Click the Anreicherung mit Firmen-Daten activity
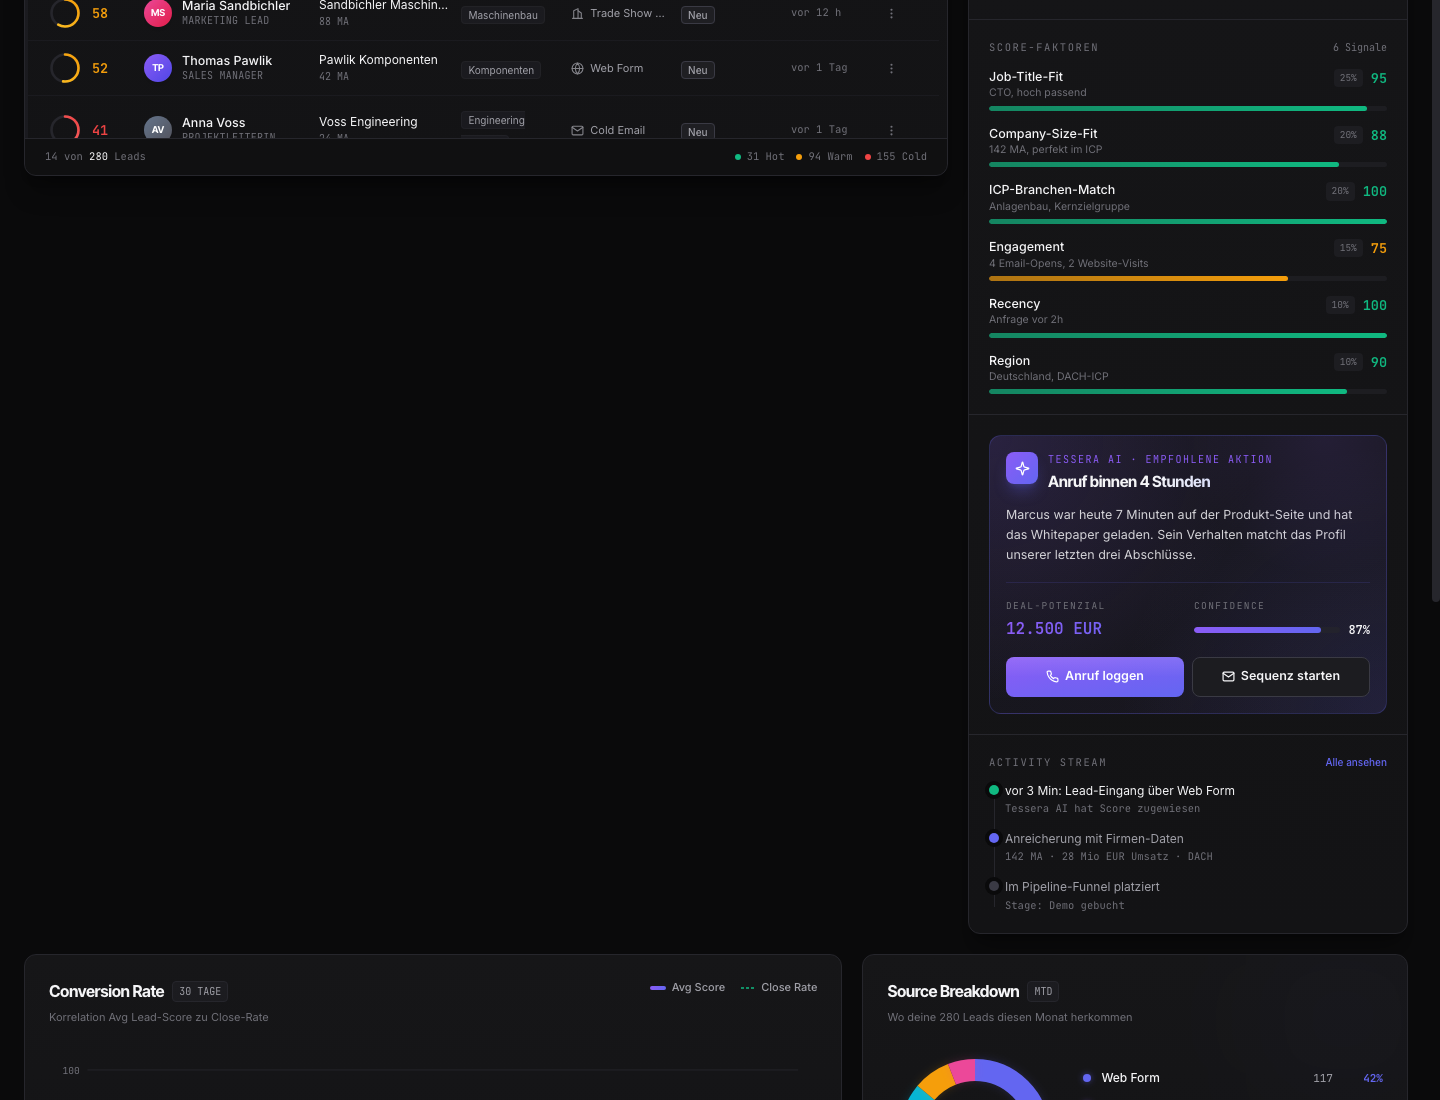The height and width of the screenshot is (1100, 1440). (x=1094, y=839)
